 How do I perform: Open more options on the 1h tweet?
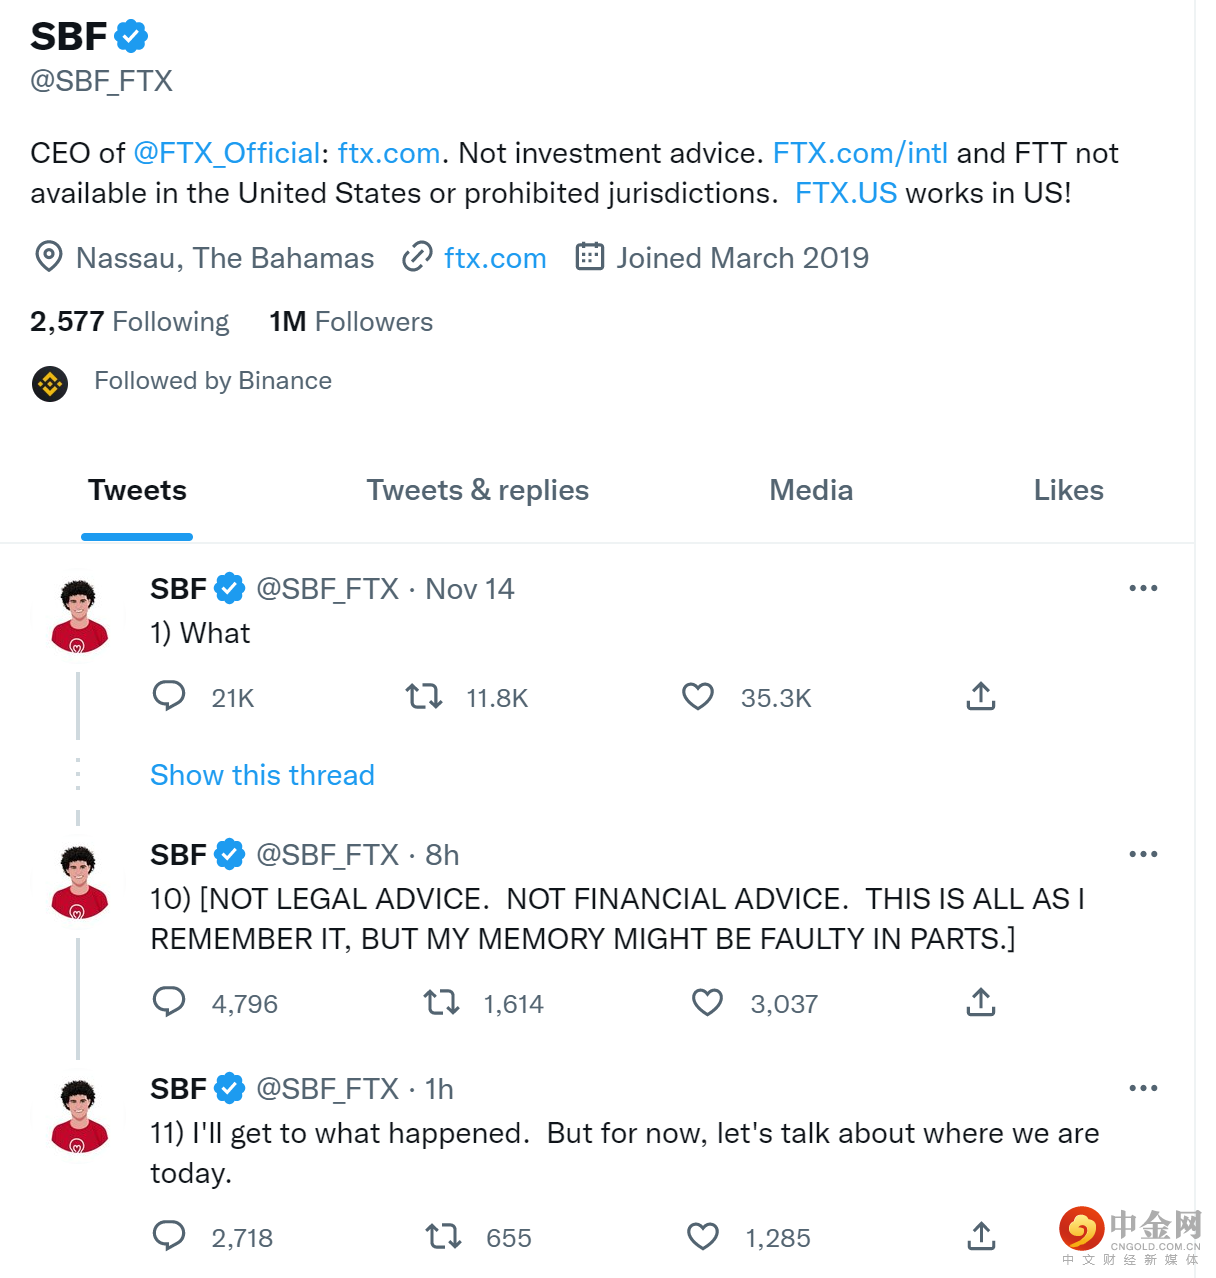click(1143, 1088)
